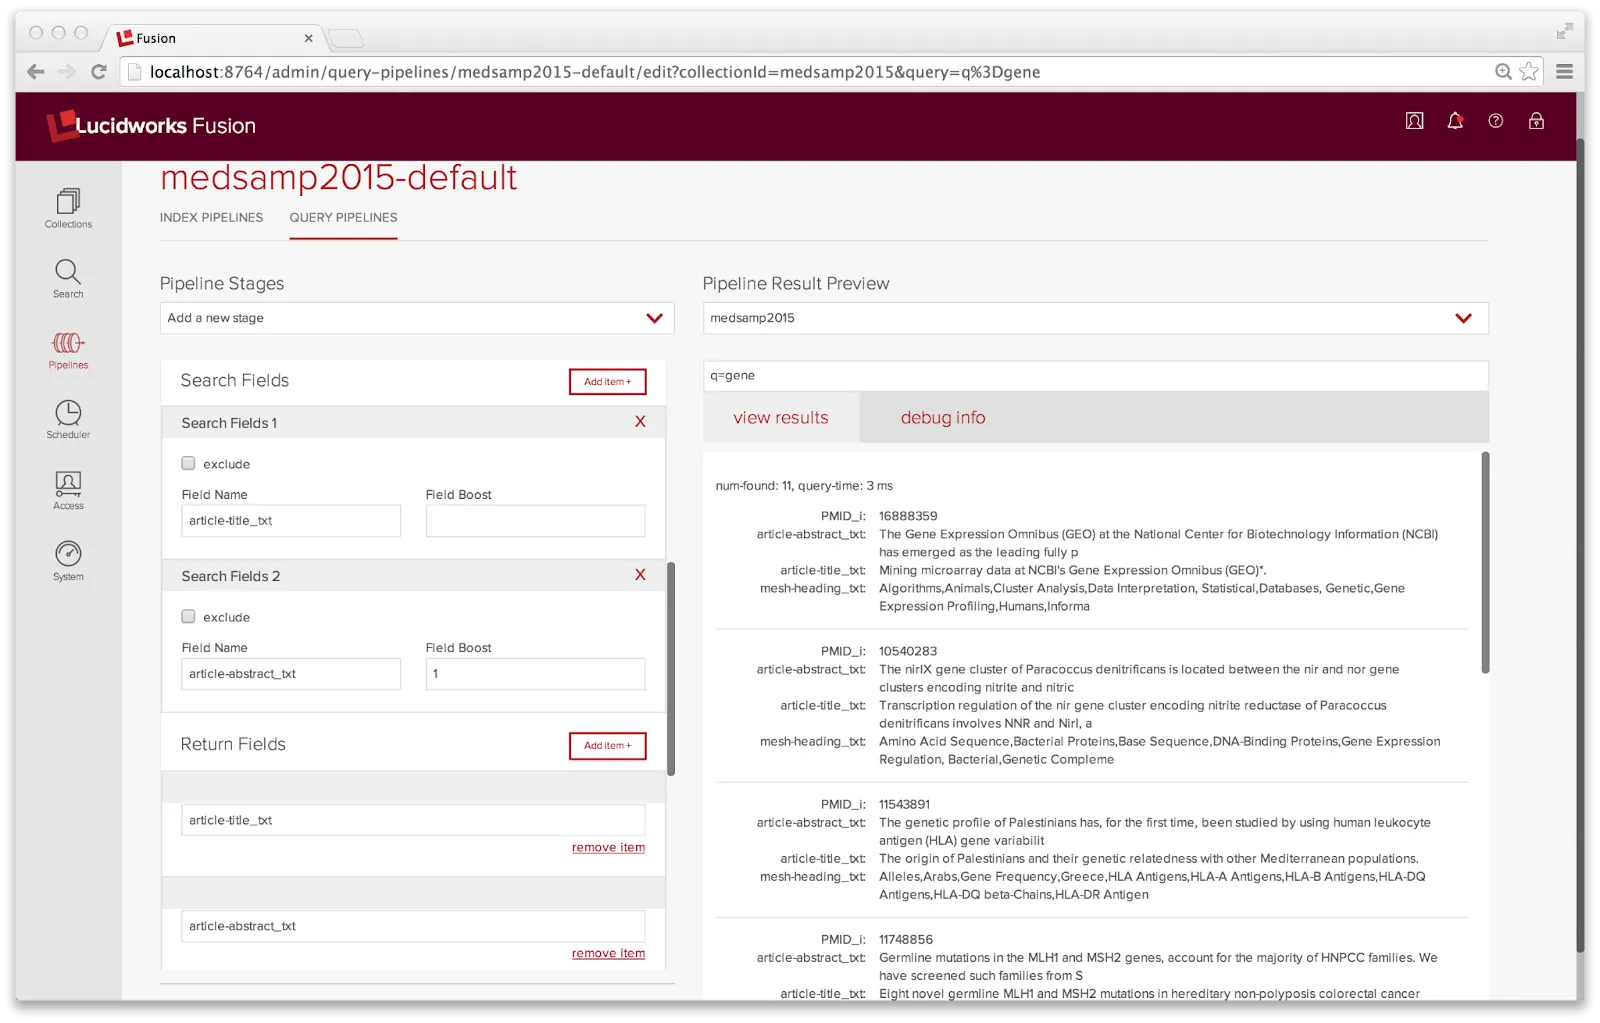This screenshot has width=1600, height=1023.
Task: Open notifications bell icon
Action: point(1455,121)
